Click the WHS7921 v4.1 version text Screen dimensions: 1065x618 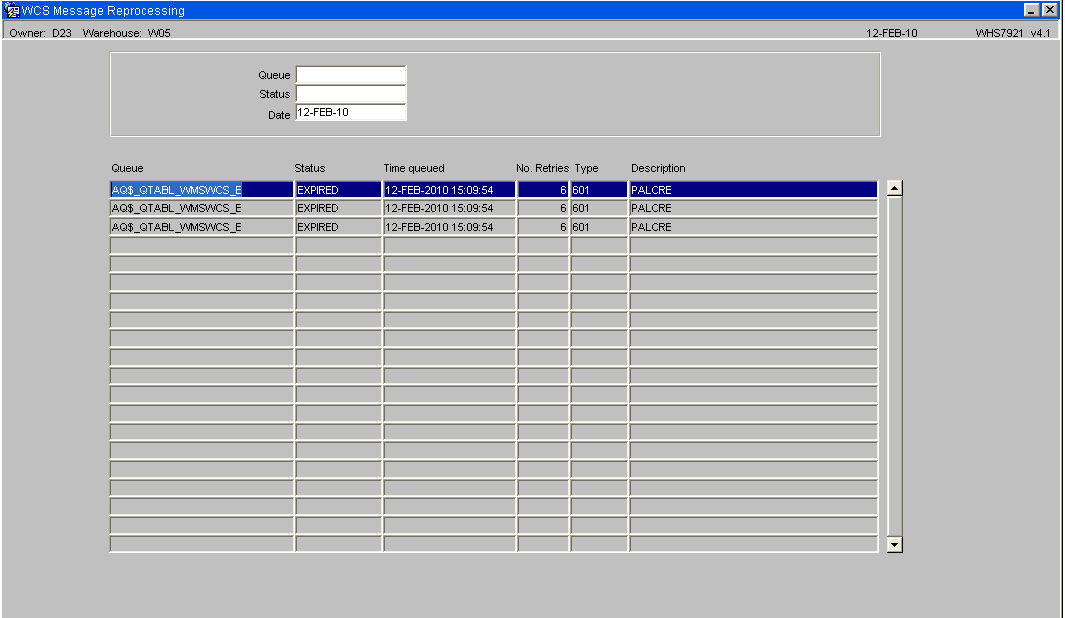(1013, 33)
